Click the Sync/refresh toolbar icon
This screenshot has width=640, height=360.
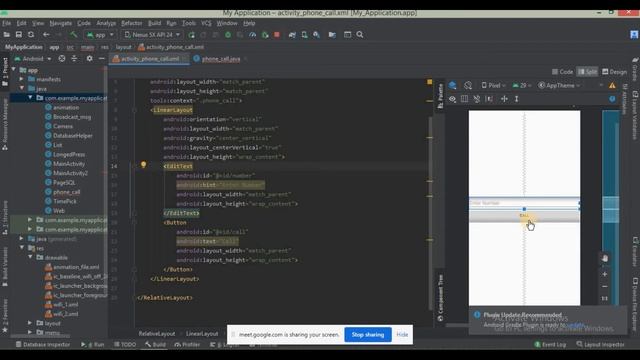click(x=31, y=35)
